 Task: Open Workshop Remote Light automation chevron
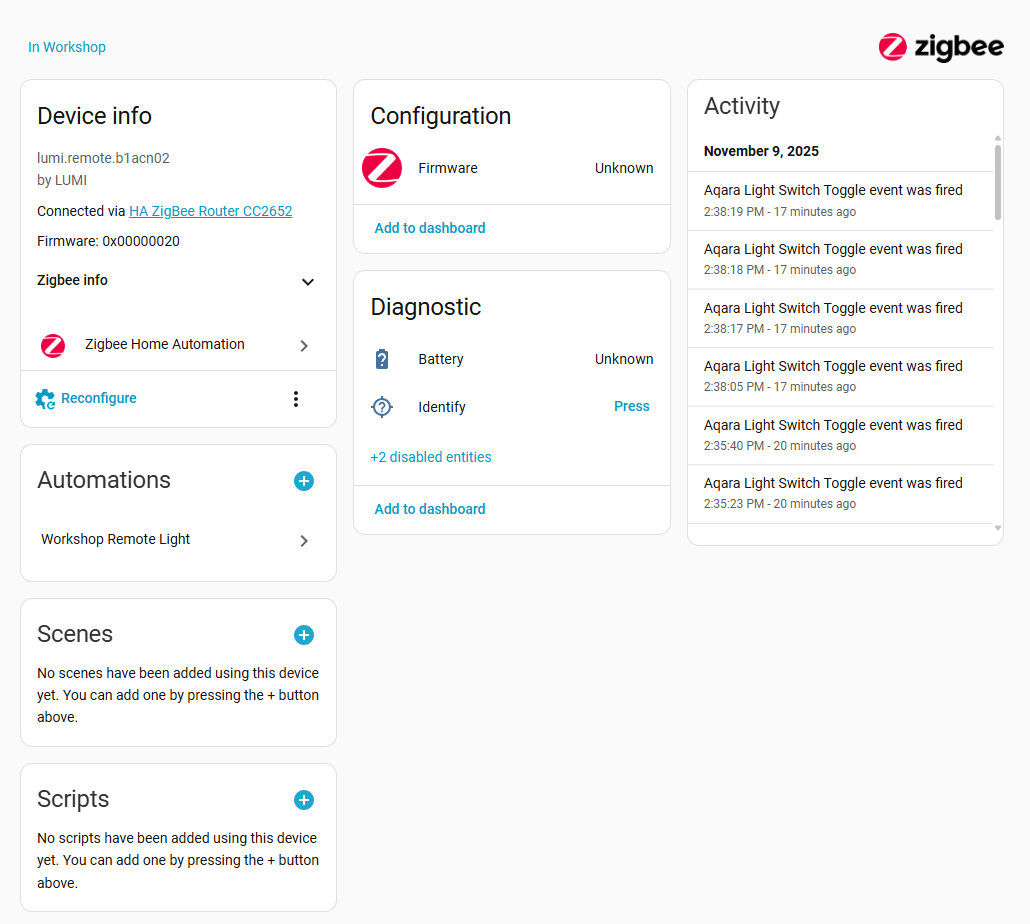pos(304,541)
